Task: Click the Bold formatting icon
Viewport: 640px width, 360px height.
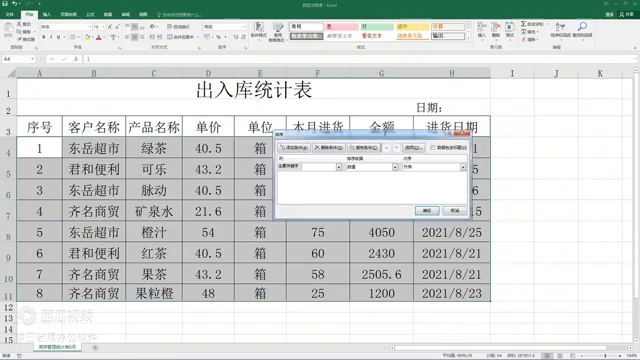Action: point(44,37)
